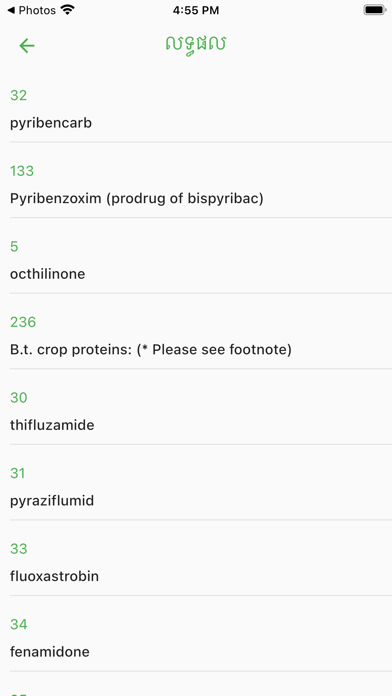Viewport: 392px width, 696px height.
Task: Select the thifluzamide row
Action: [x=196, y=411]
